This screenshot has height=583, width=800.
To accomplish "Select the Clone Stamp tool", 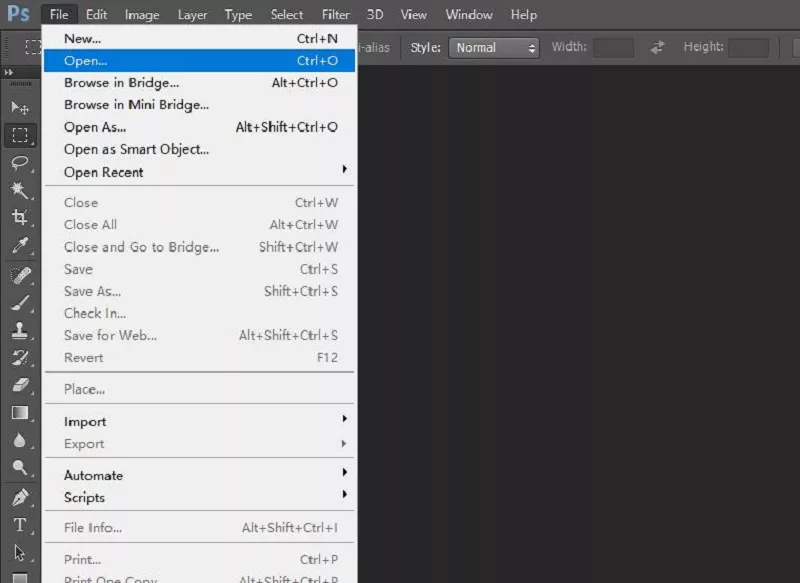I will pyautogui.click(x=20, y=331).
